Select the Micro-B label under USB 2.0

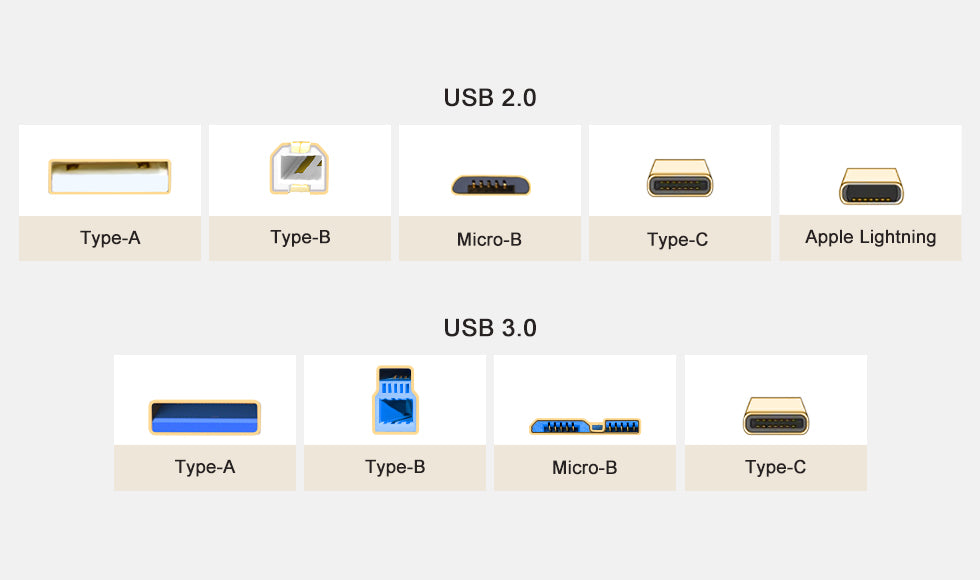(489, 239)
